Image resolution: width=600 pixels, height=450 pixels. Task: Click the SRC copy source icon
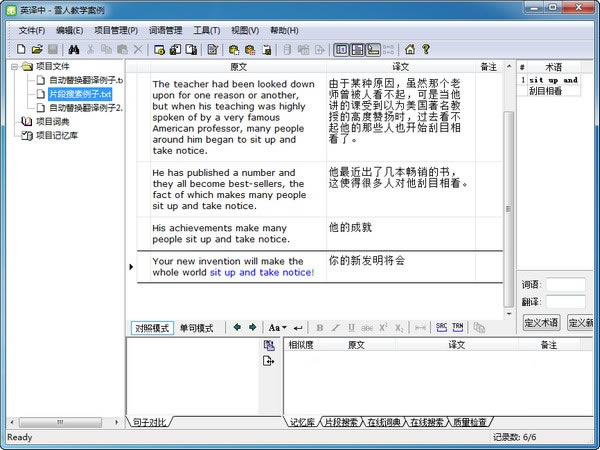[442, 327]
